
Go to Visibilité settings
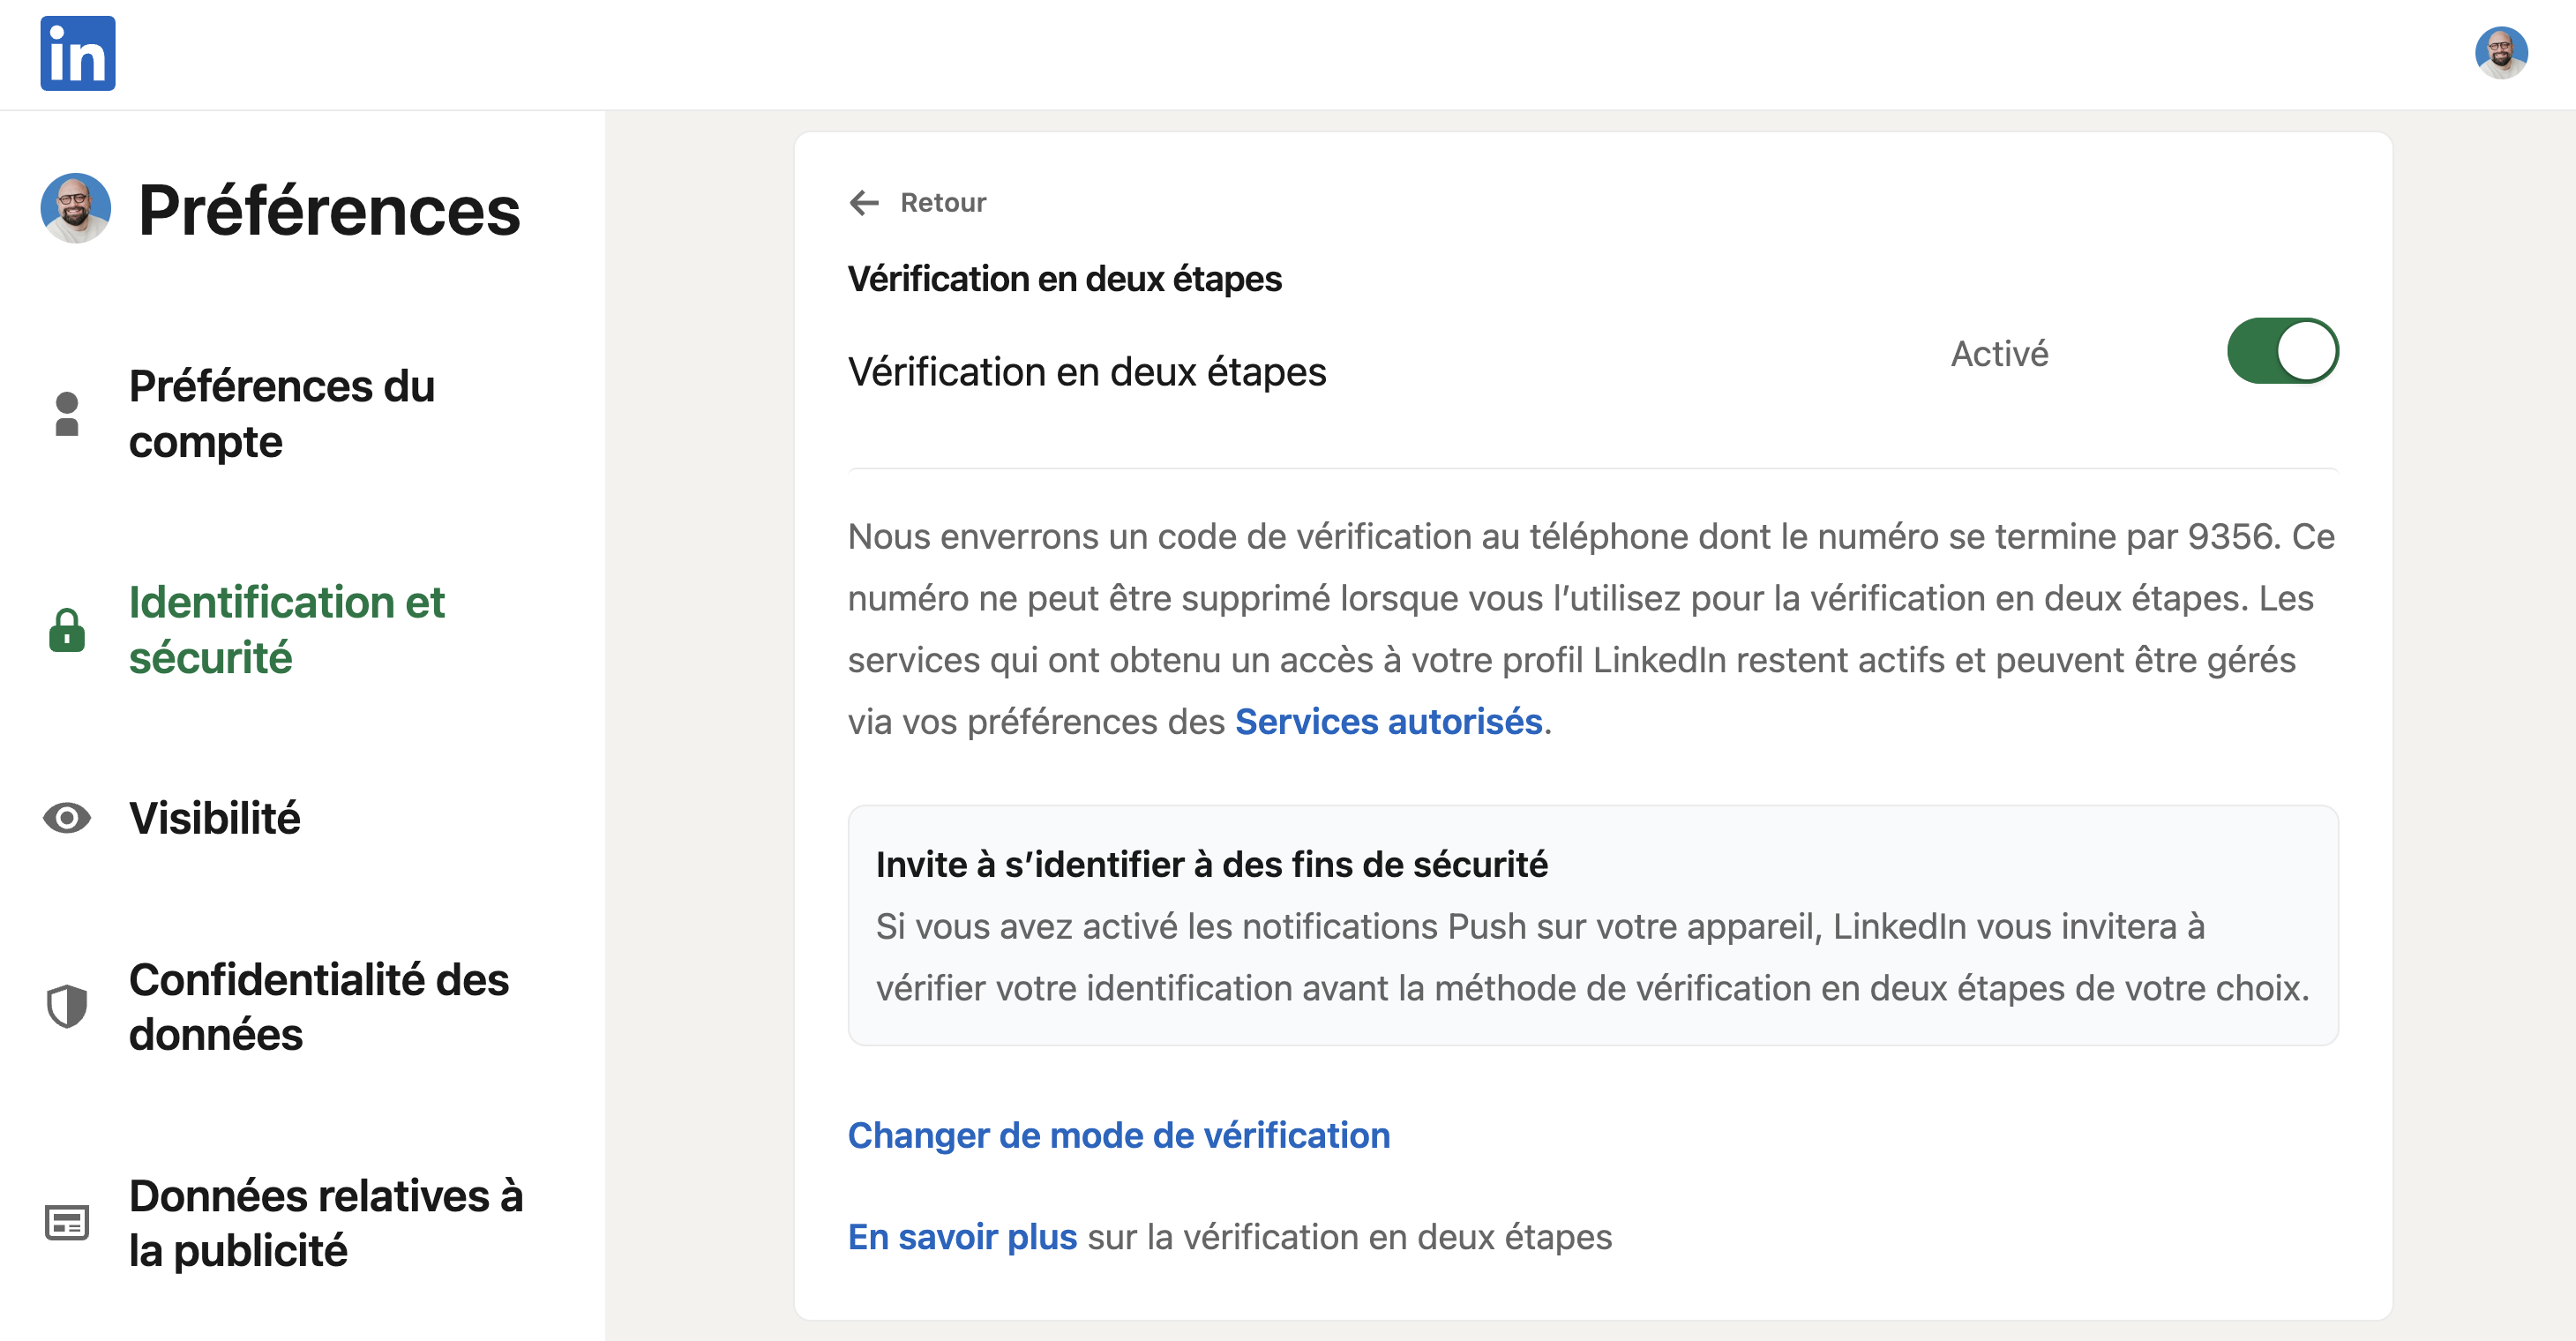coord(214,818)
